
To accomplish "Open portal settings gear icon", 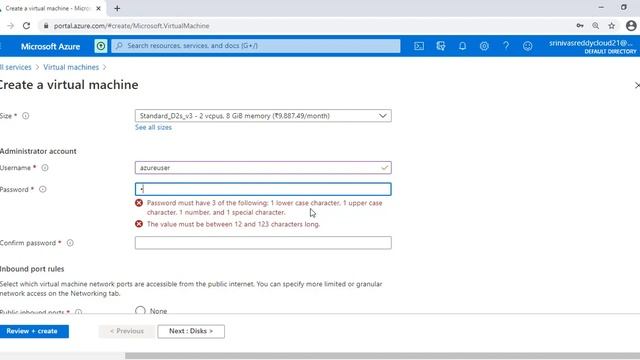I will coord(484,46).
